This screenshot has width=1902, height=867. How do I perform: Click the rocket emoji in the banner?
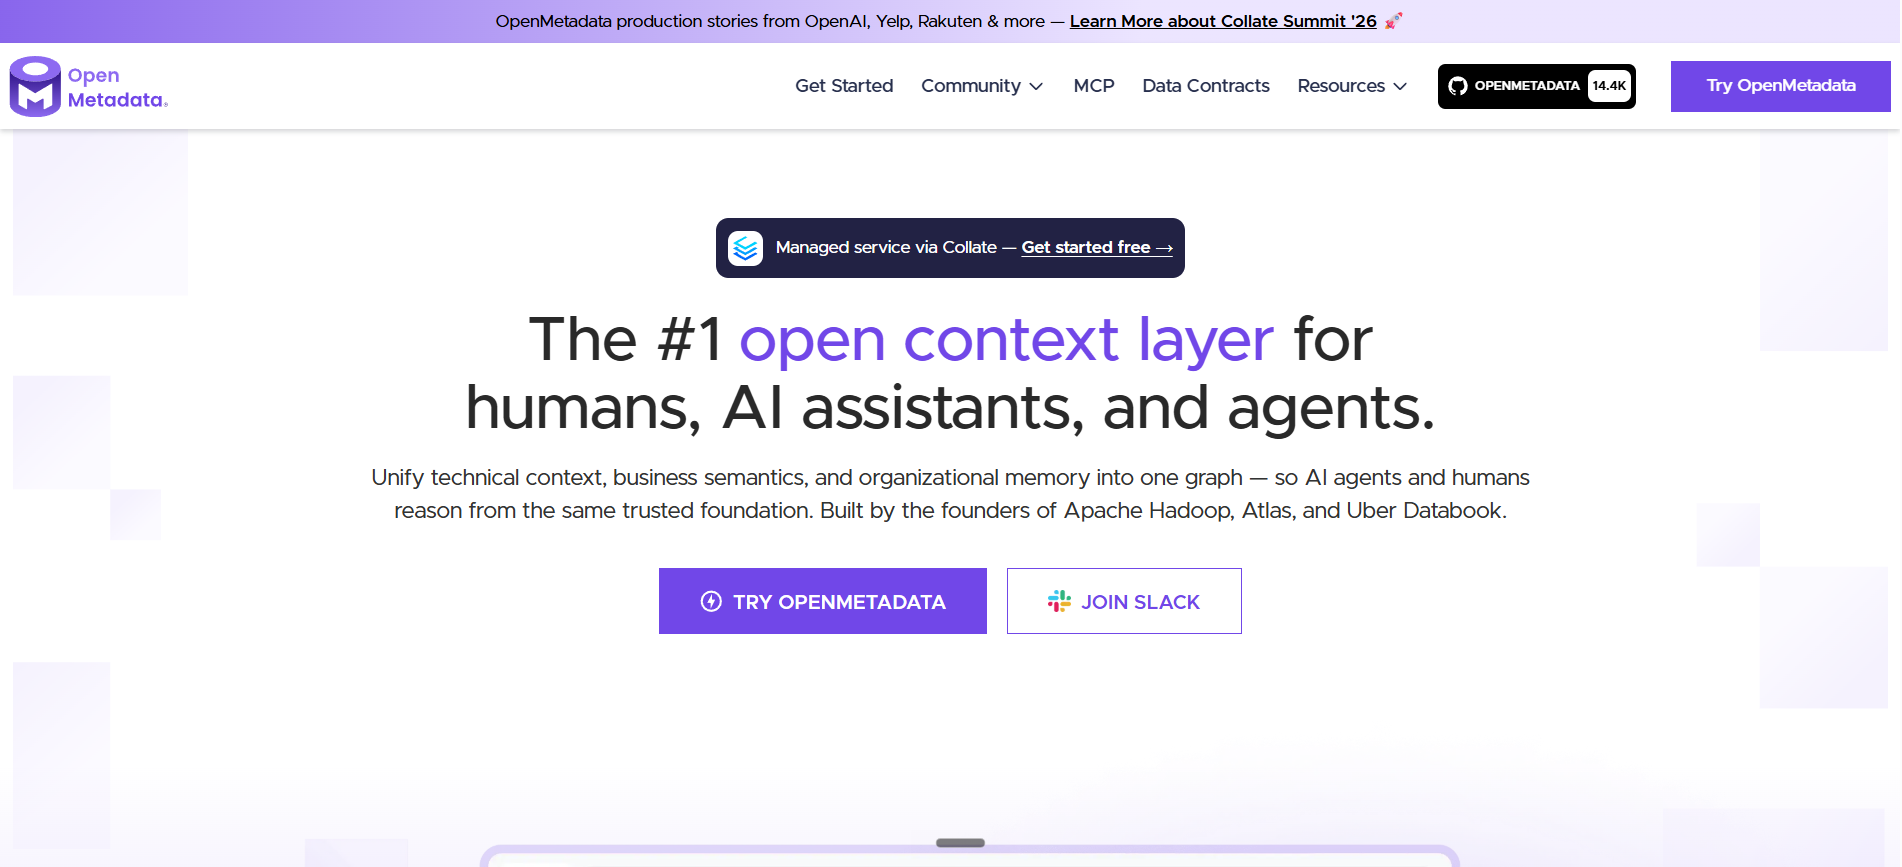[x=1394, y=21]
